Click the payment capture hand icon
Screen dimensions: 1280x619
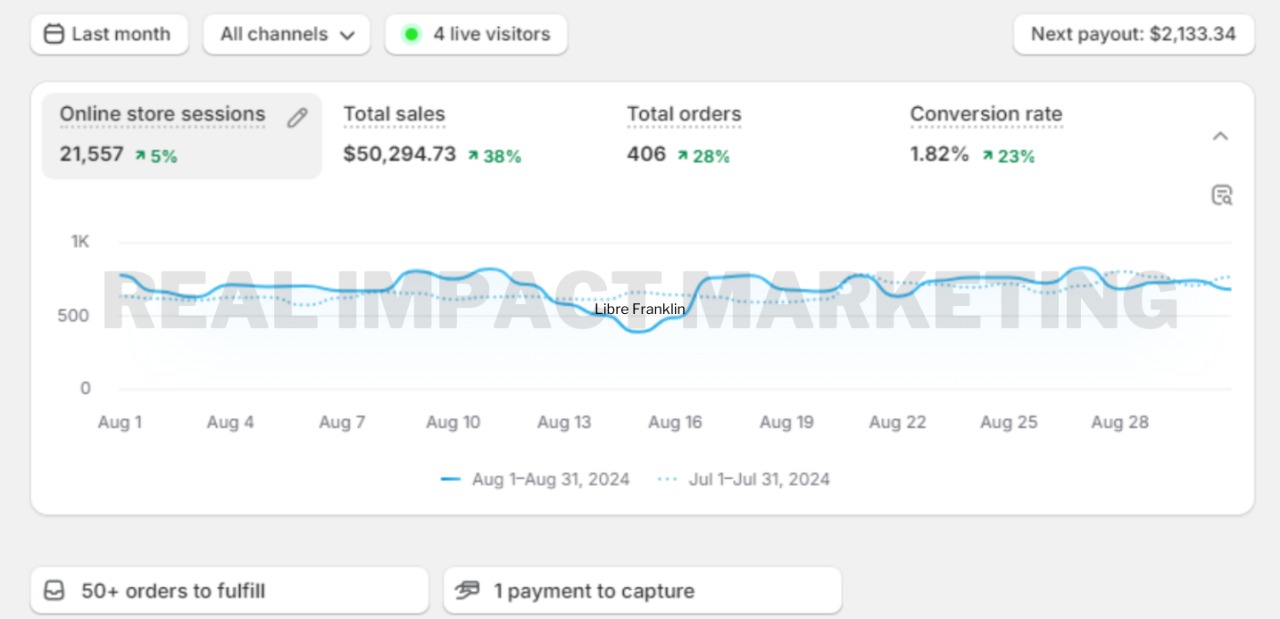point(467,591)
